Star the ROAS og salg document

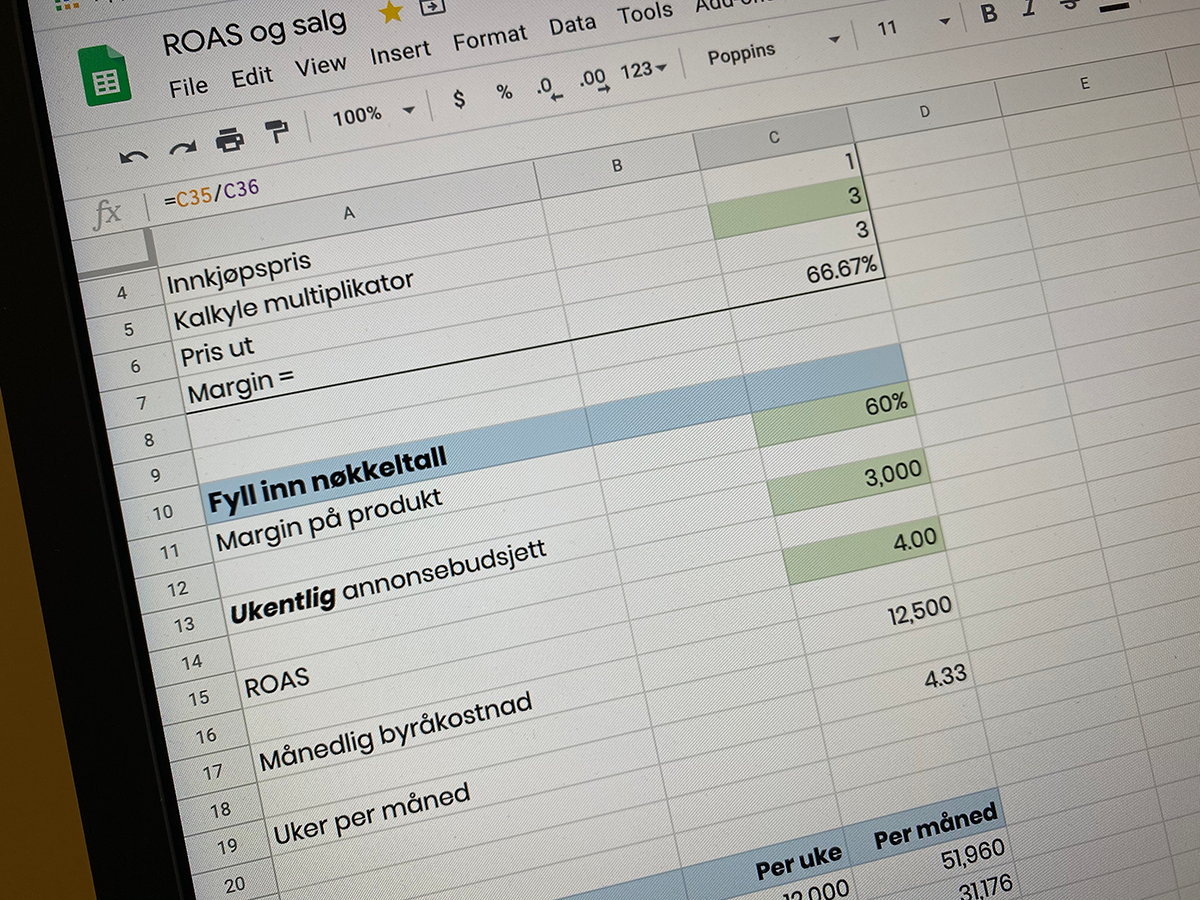[392, 12]
